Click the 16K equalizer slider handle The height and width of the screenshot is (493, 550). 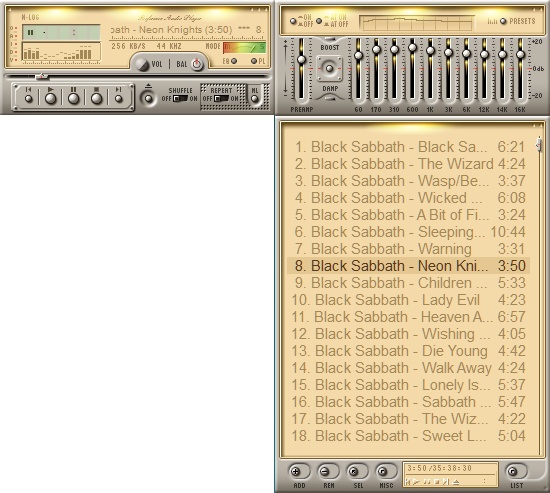pos(521,54)
